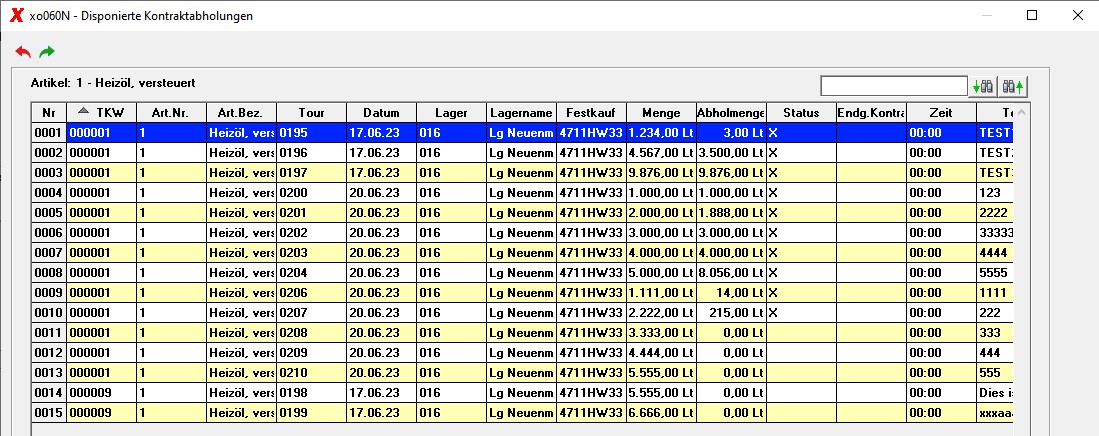Click tour cell 0199
Screen dimensions: 1099x436
pyautogui.click(x=312, y=413)
